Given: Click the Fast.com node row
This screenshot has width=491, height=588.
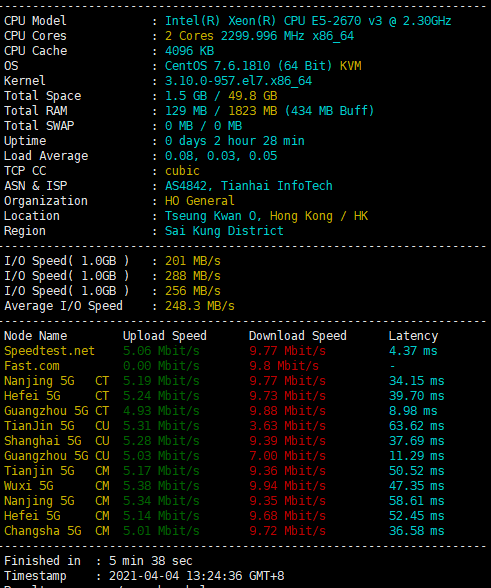Looking at the screenshot, I should [x=224, y=366].
